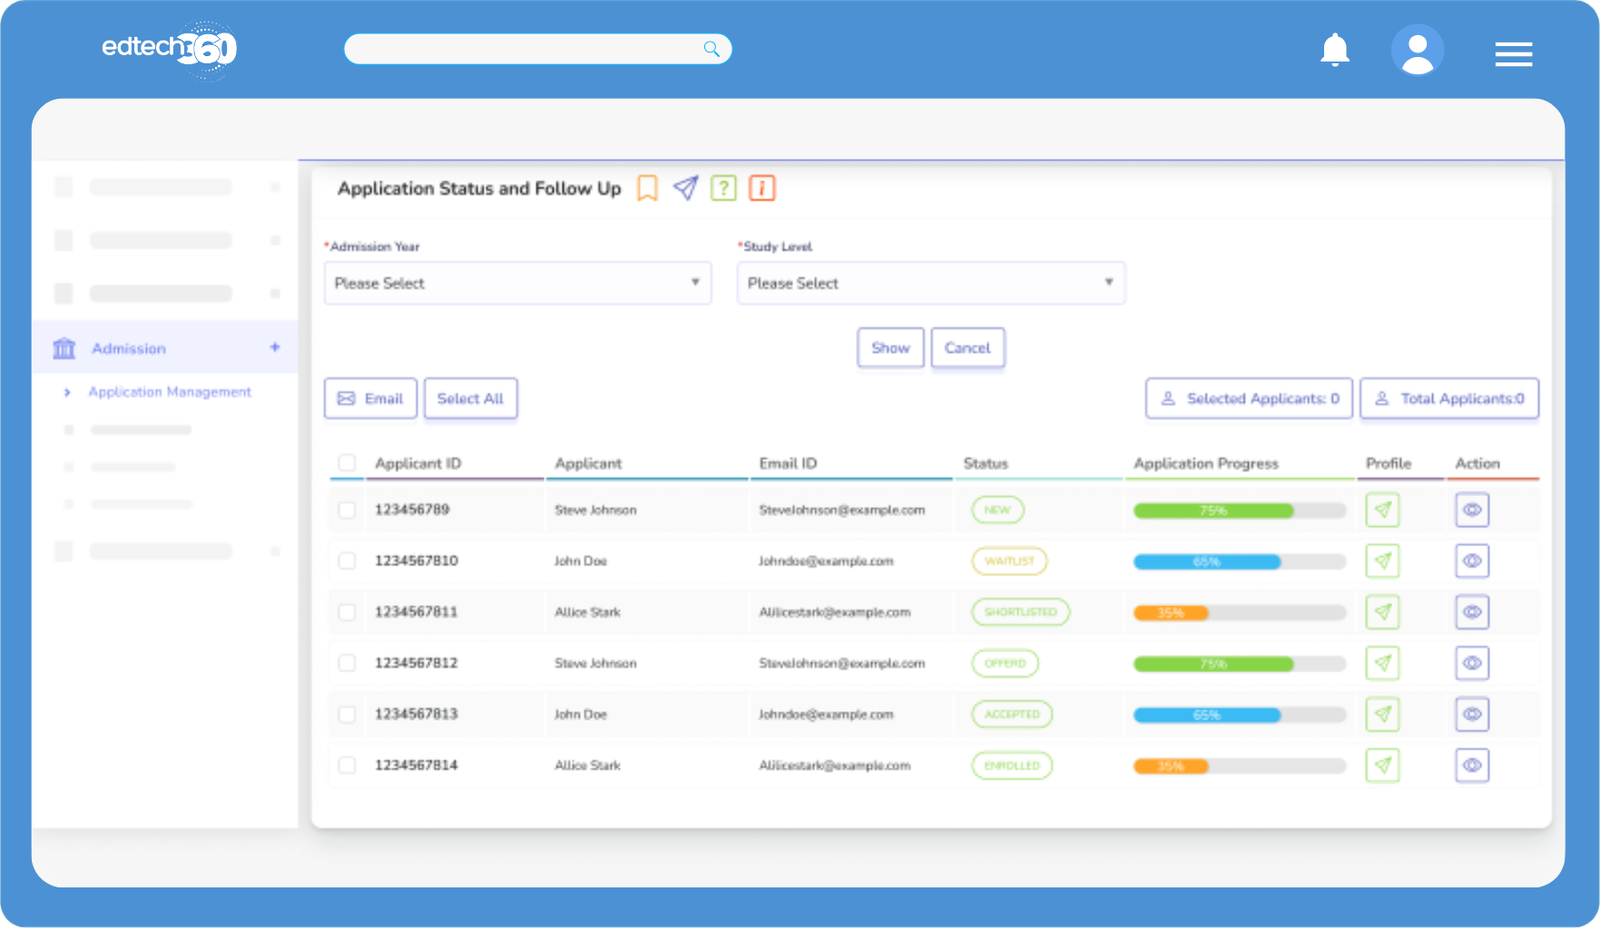Screen dimensions: 1600x928
Task: Open the green question mark help icon
Action: coord(724,188)
